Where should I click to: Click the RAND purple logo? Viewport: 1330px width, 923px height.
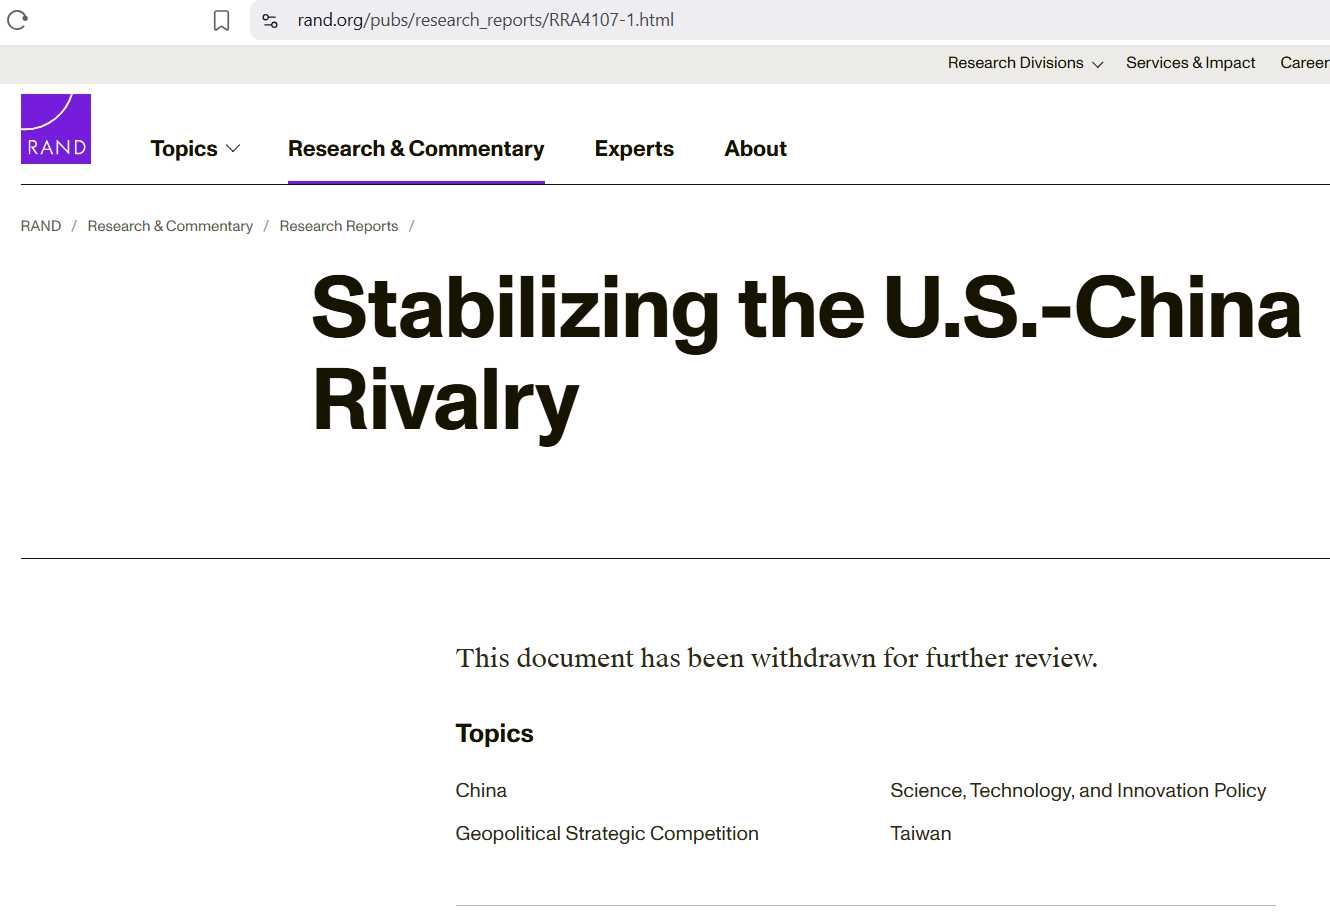pyautogui.click(x=56, y=129)
